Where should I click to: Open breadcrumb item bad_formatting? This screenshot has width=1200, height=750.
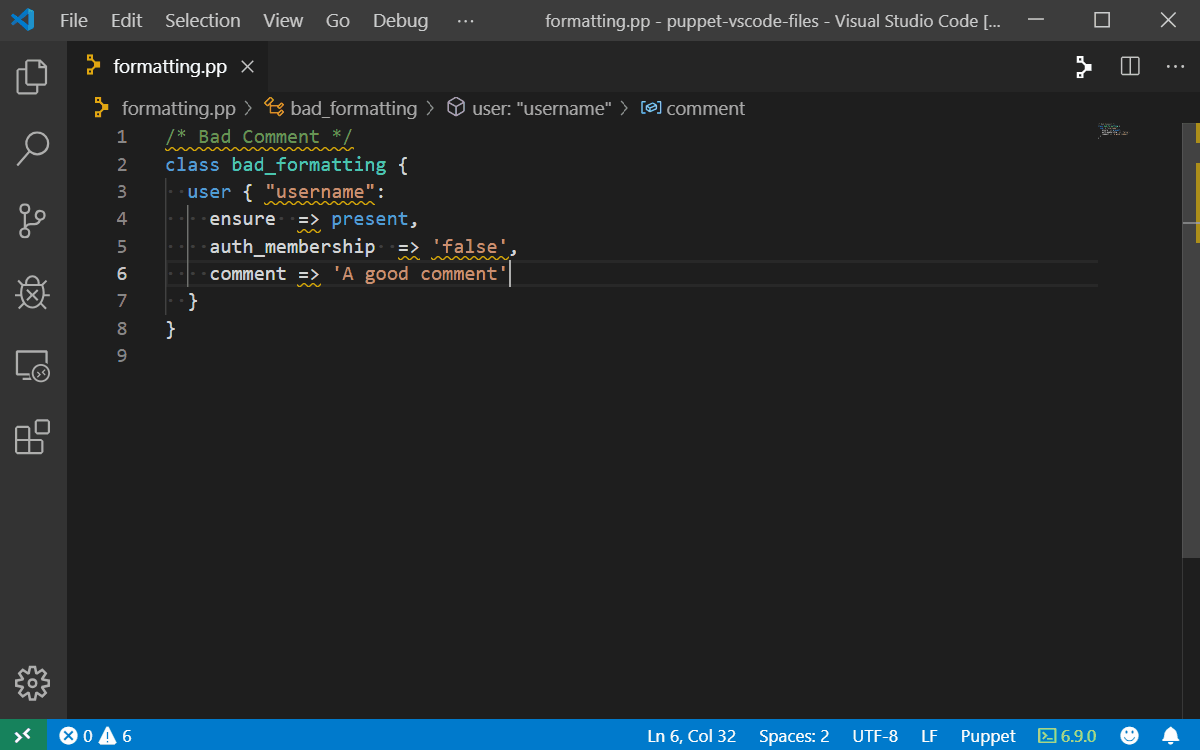354,108
